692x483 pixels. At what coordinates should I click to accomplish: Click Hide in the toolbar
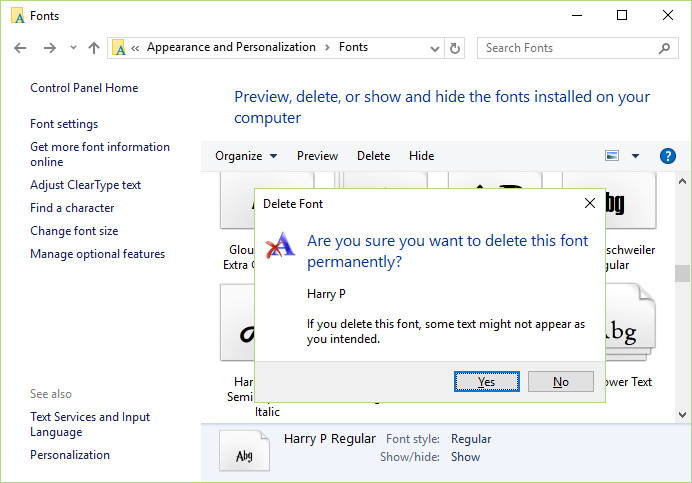pyautogui.click(x=421, y=156)
